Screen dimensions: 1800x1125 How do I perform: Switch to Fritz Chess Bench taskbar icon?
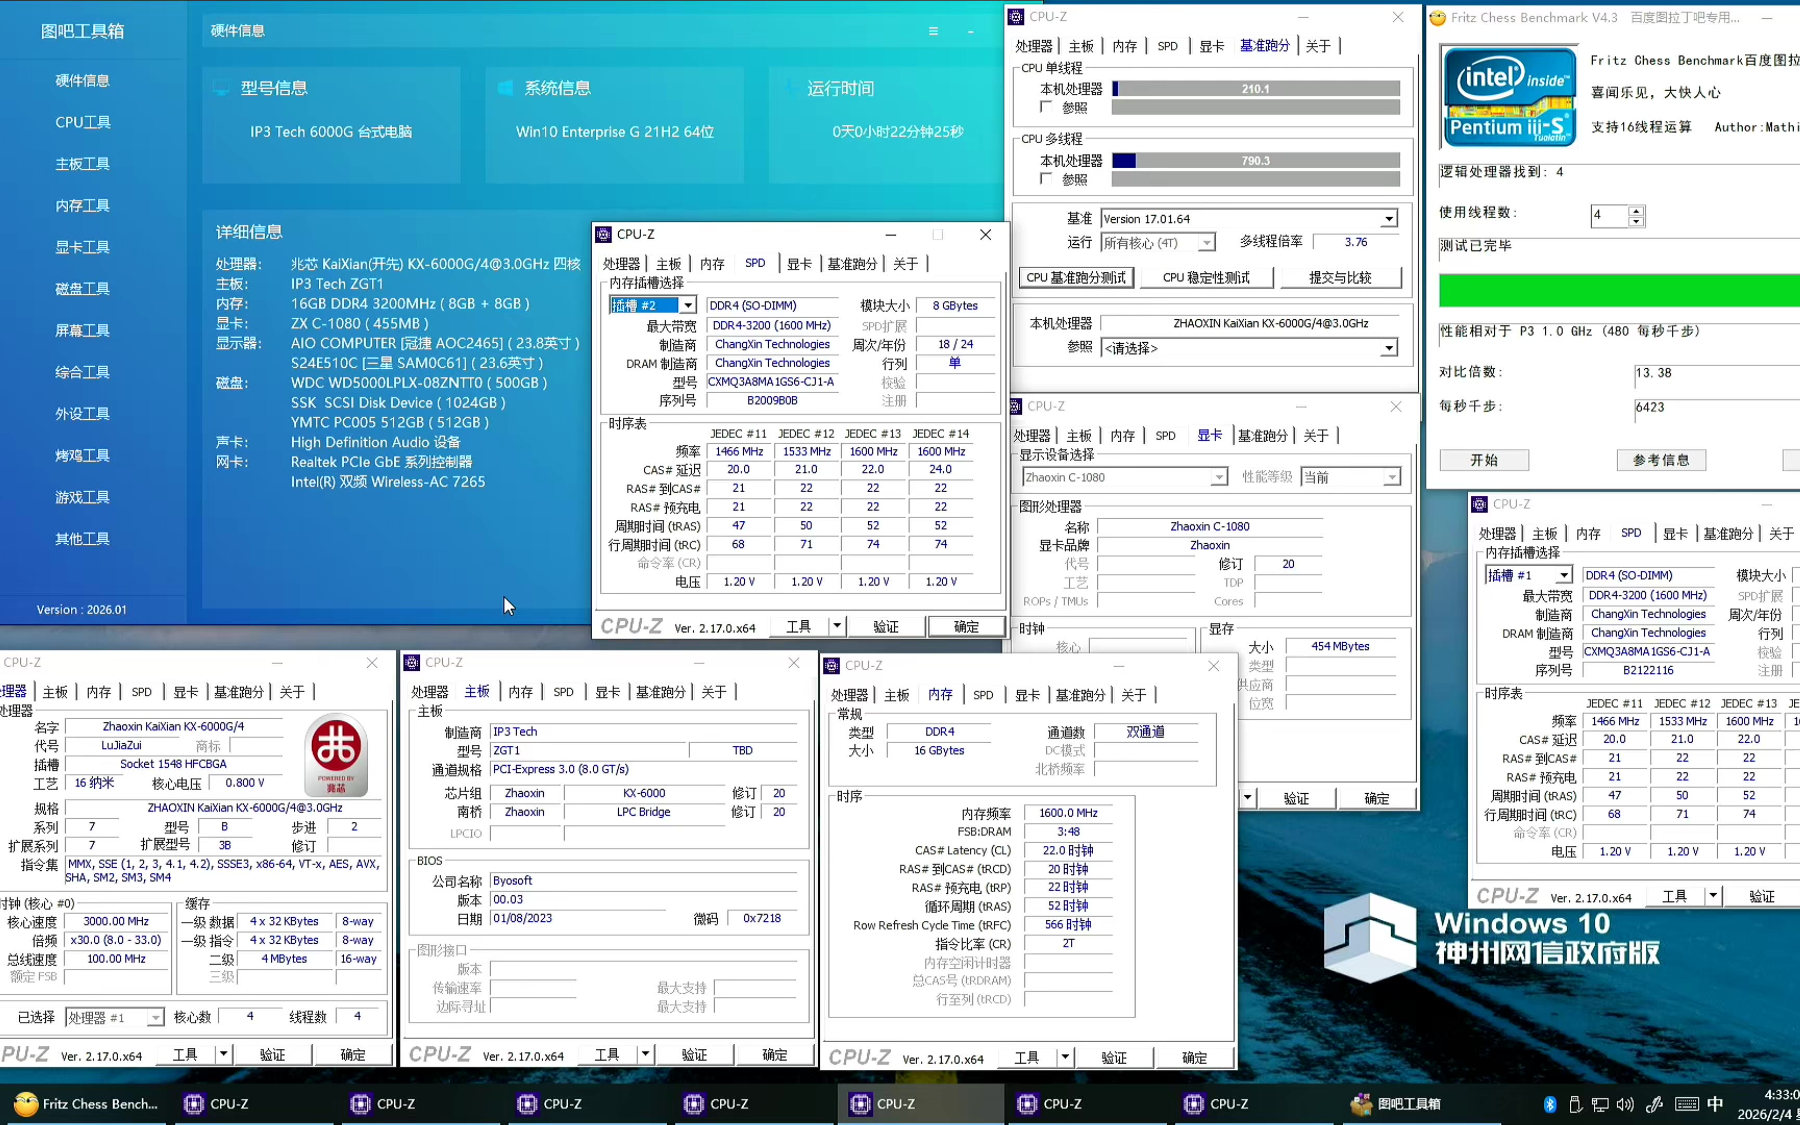(x=86, y=1104)
